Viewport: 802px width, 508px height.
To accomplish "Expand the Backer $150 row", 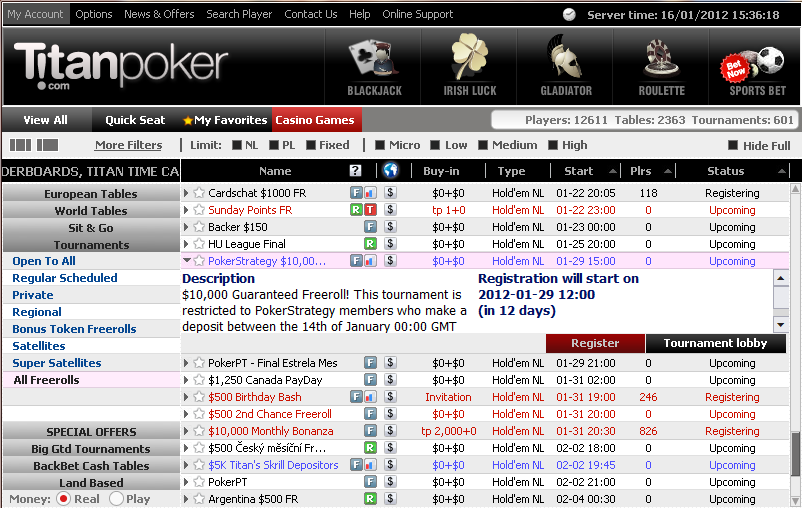I will coord(186,227).
